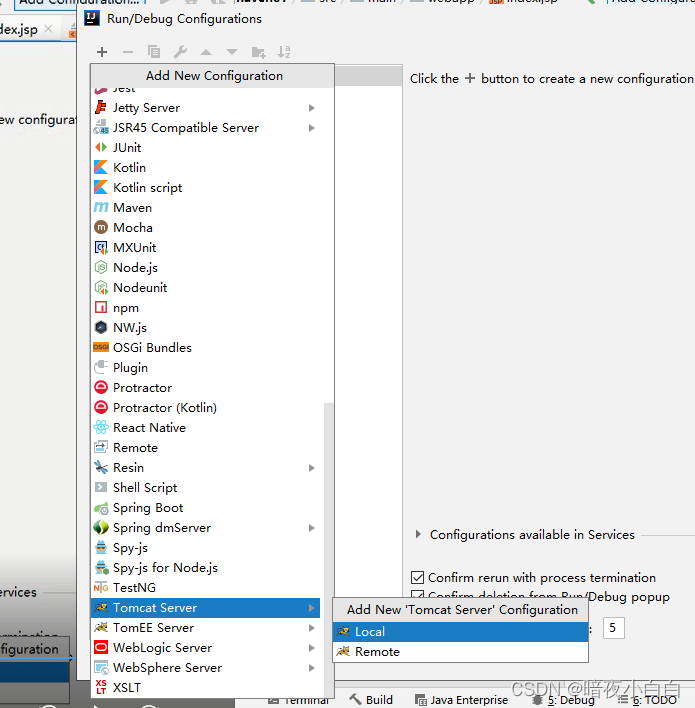Open the 5: Debug tool window tab
Image resolution: width=695 pixels, height=708 pixels.
coord(564,700)
